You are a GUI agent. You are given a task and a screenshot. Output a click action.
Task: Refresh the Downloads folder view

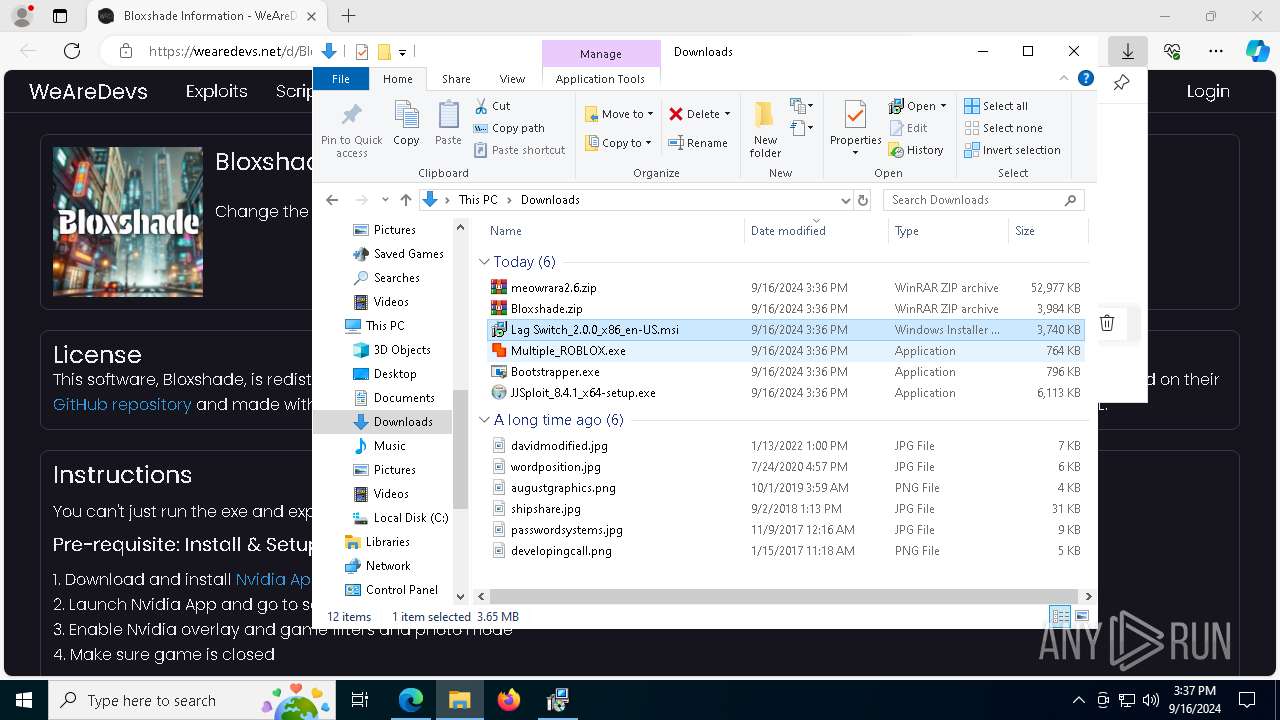[x=863, y=200]
